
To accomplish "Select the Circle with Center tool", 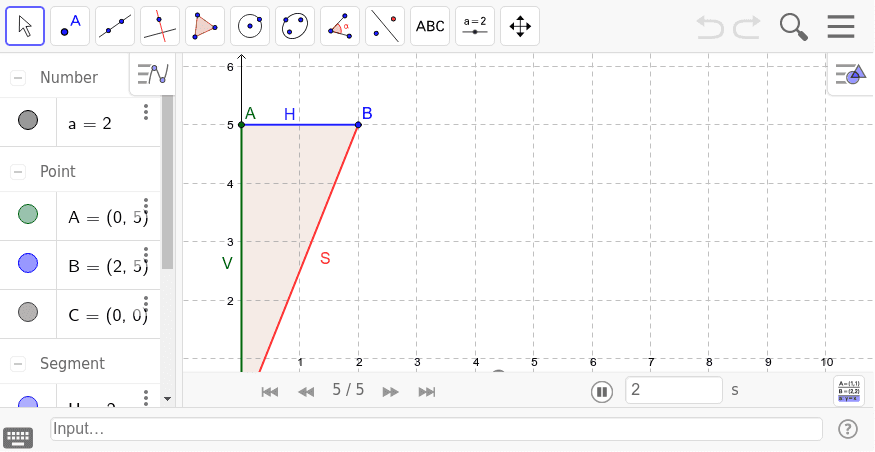I will [x=250, y=26].
